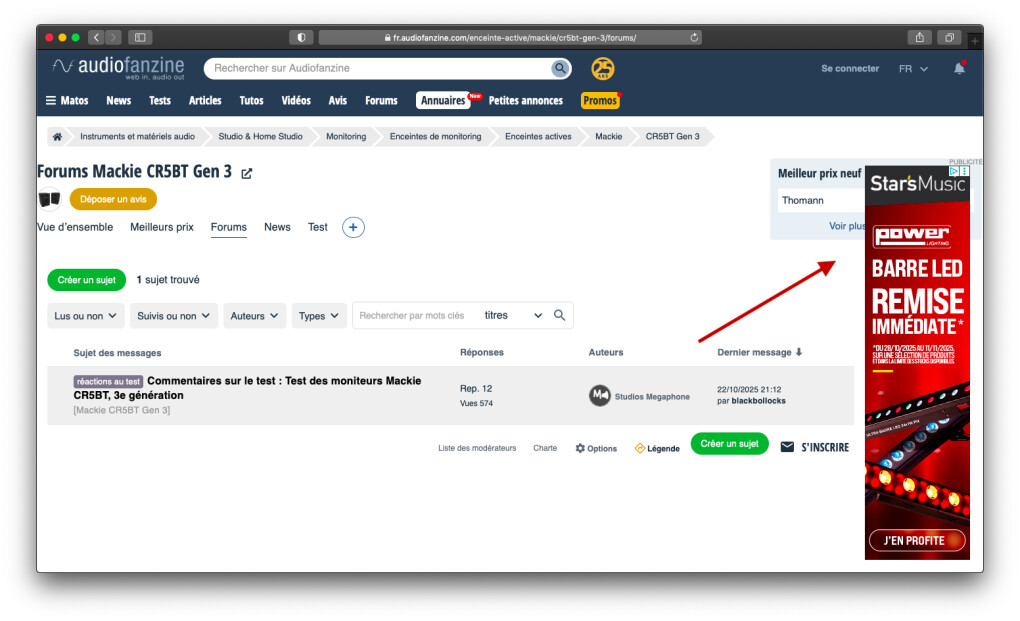This screenshot has height=621, width=1020.
Task: Open the Suivis ou non filter dropdown
Action: 174,315
